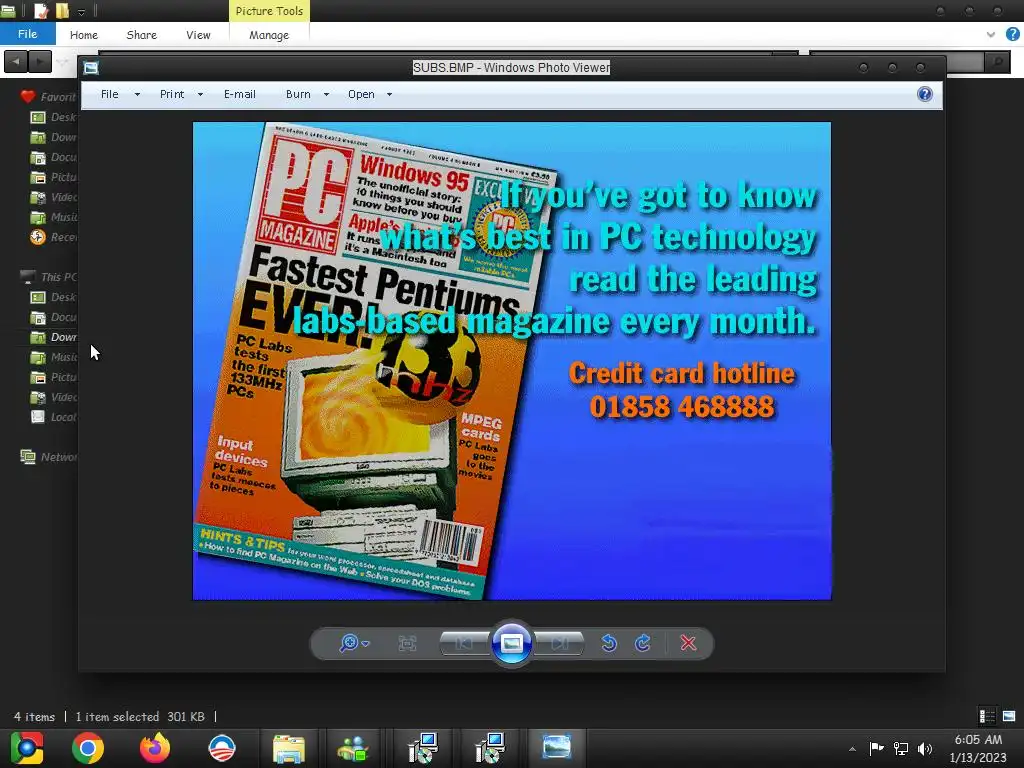Select Music under Favorites
The height and width of the screenshot is (768, 1024).
click(x=54, y=217)
